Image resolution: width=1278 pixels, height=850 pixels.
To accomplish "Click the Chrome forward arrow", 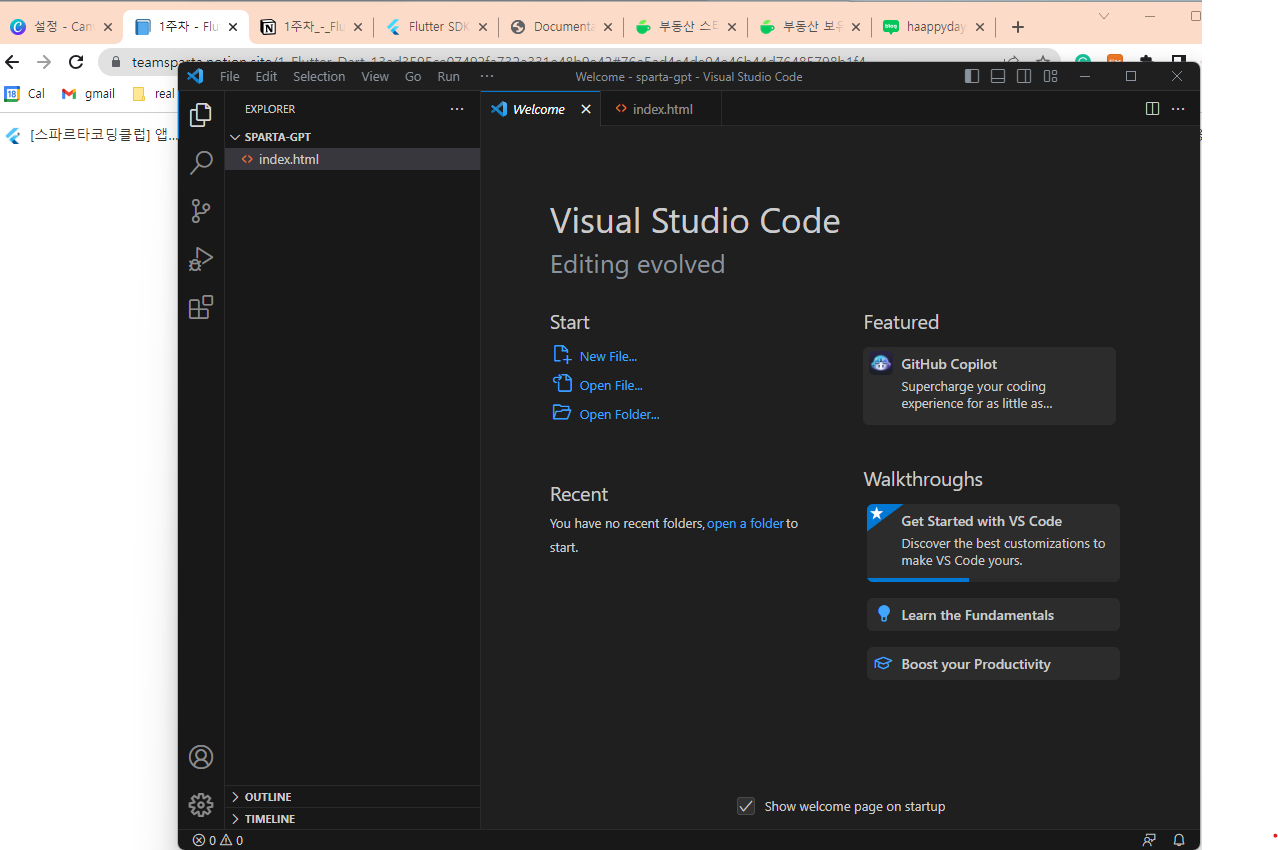I will (x=44, y=62).
